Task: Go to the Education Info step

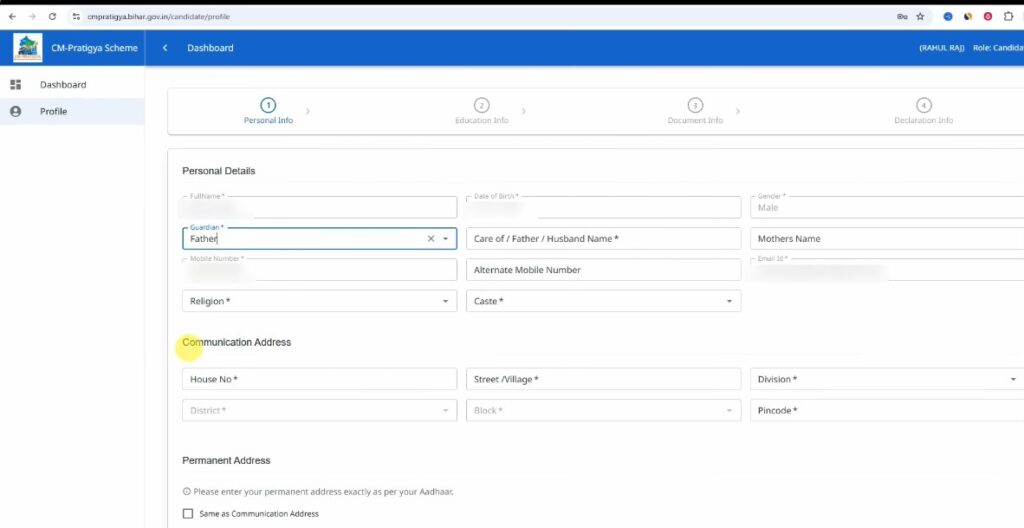Action: [481, 111]
